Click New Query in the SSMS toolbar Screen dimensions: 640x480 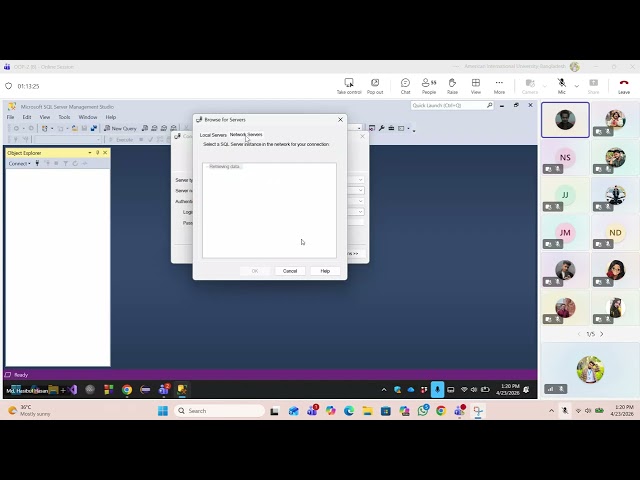pos(120,128)
